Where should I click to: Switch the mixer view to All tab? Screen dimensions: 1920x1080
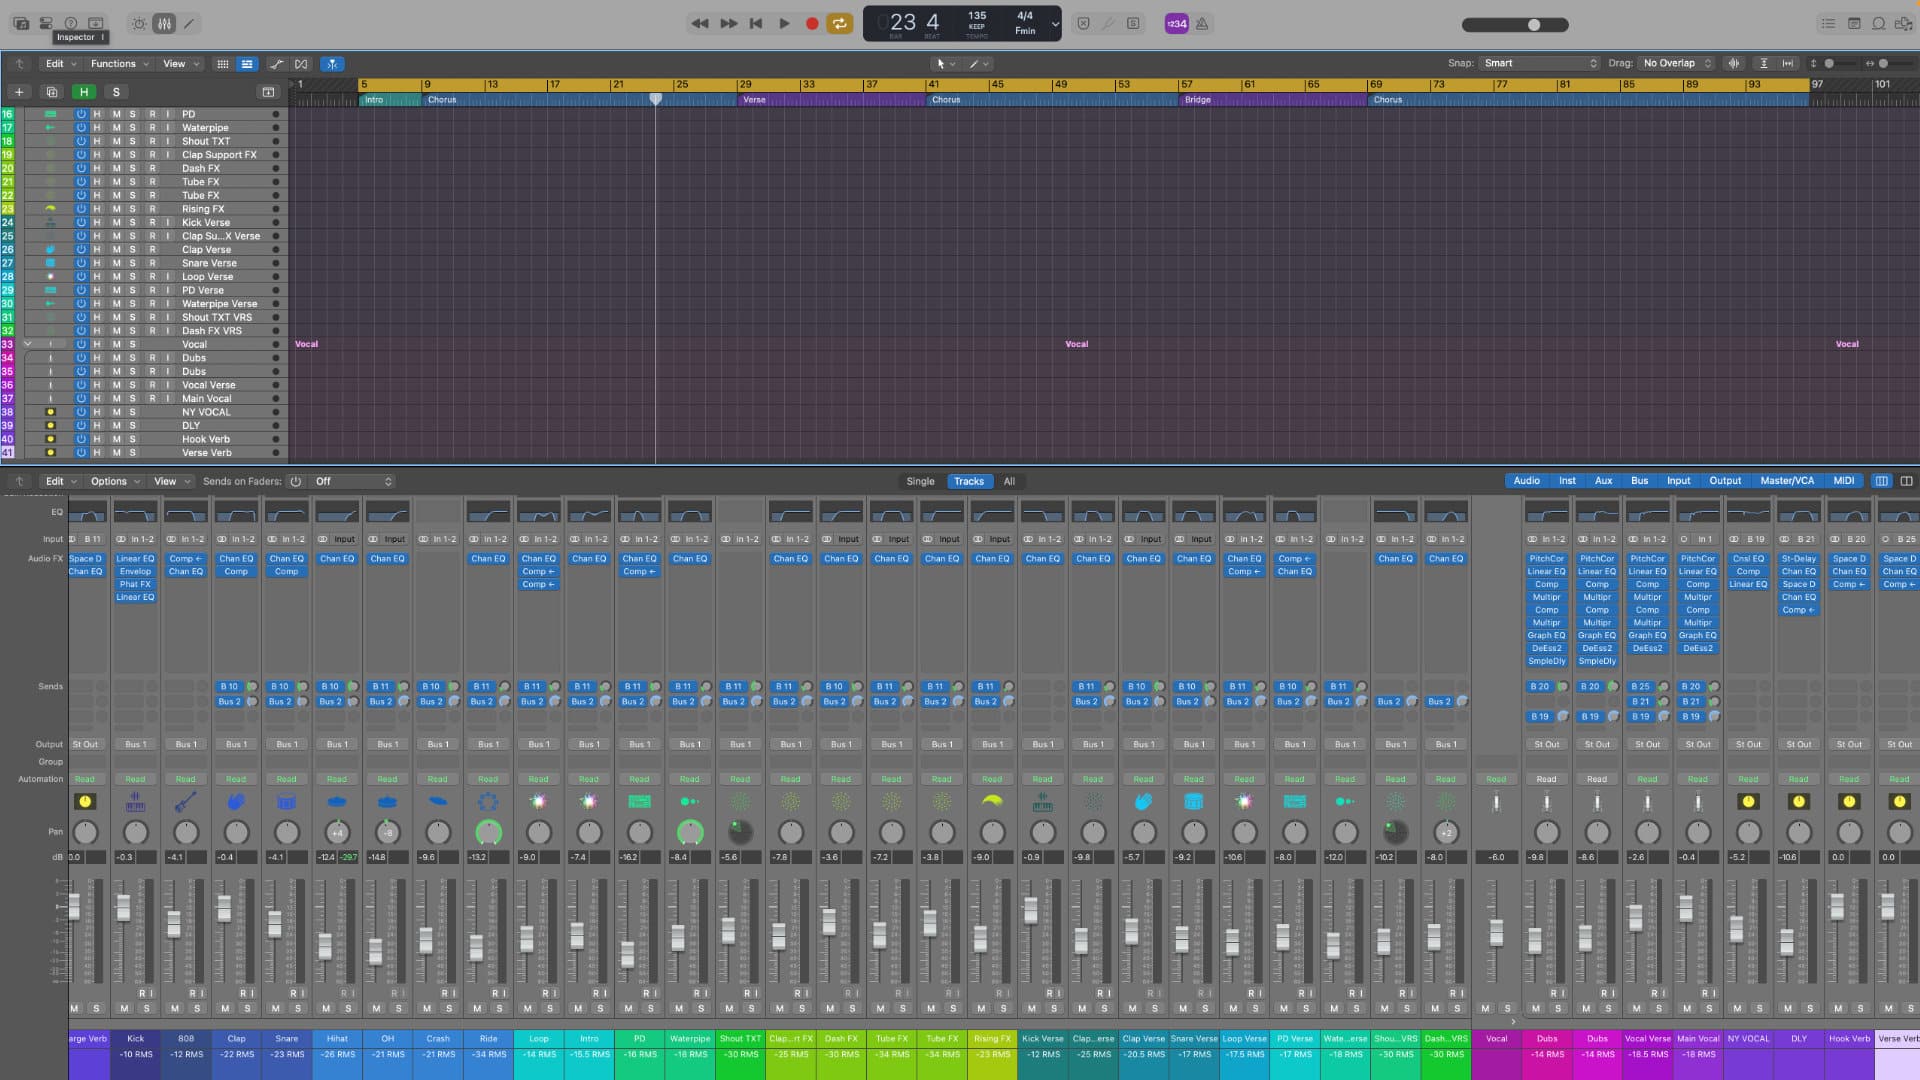coord(1009,481)
